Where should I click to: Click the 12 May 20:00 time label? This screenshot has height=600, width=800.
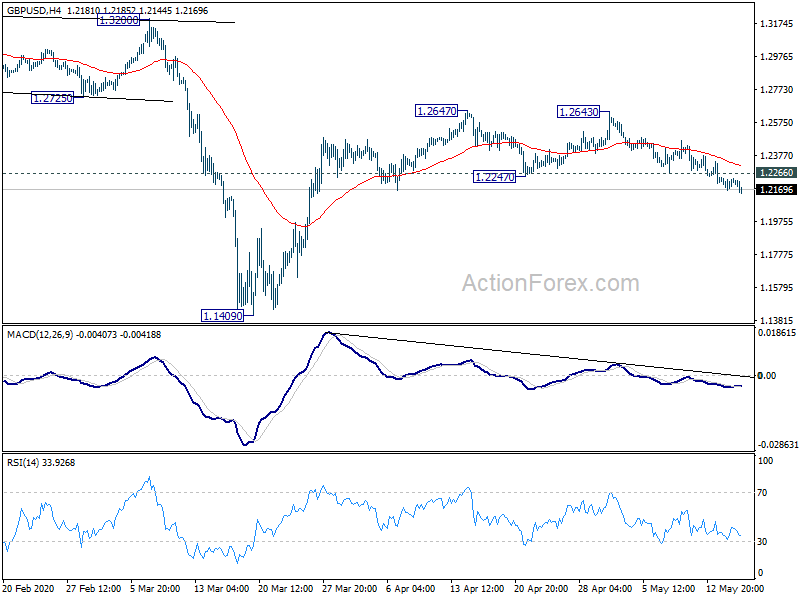pyautogui.click(x=735, y=588)
